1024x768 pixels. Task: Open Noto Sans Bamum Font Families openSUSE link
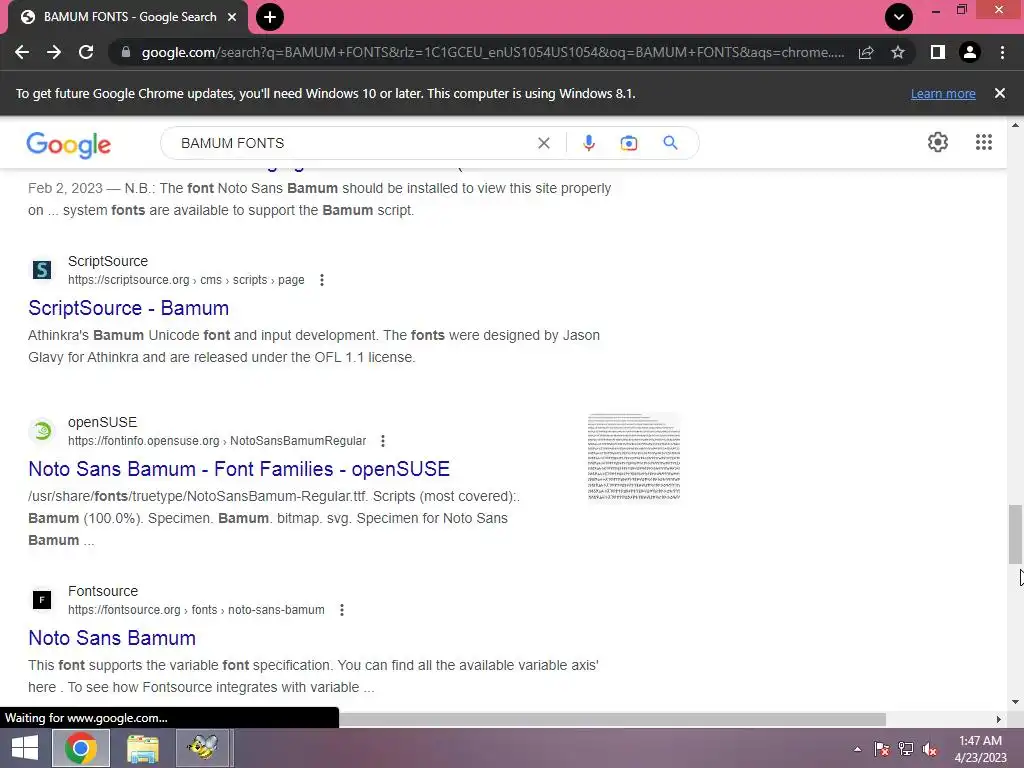tap(239, 470)
